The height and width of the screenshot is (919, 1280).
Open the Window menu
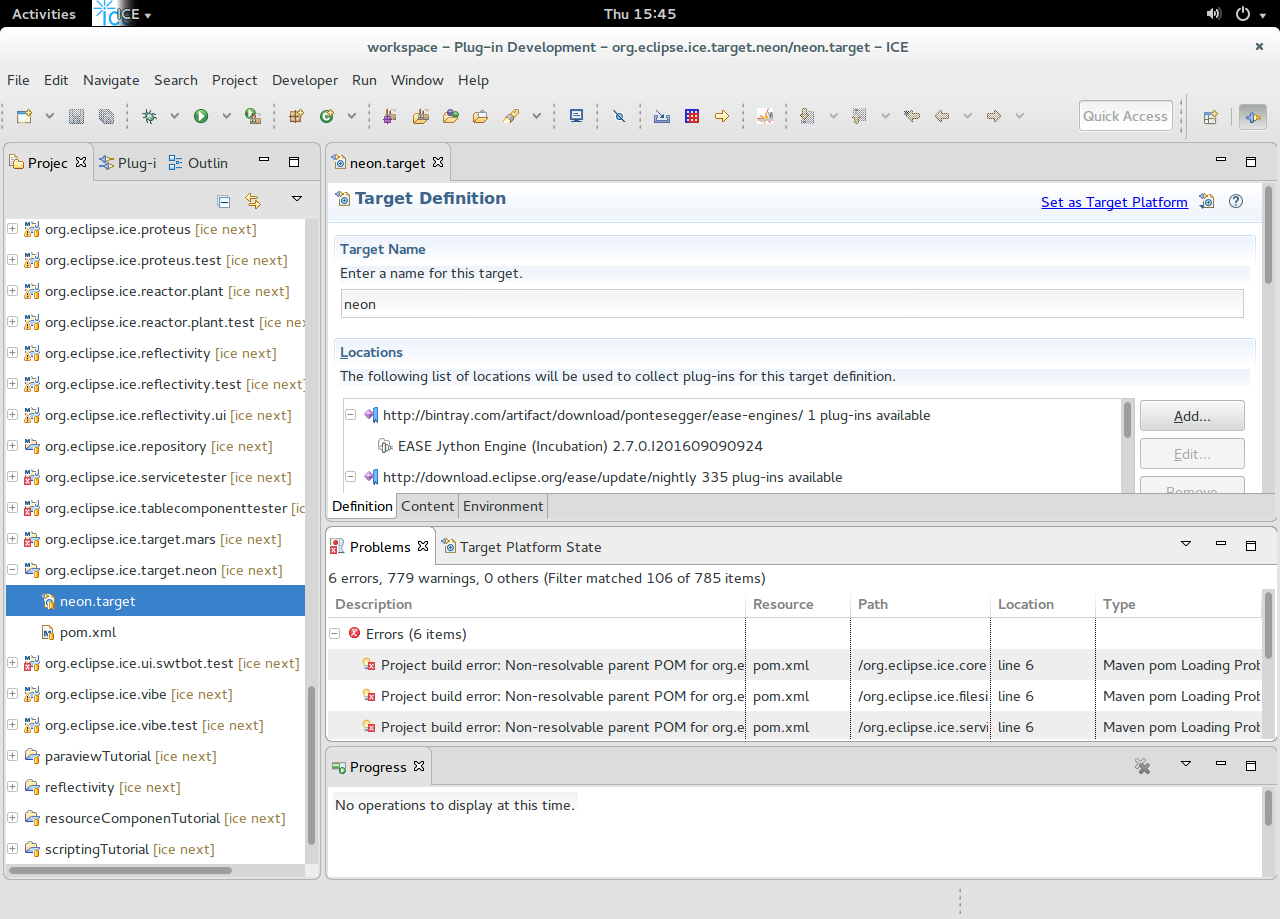[417, 80]
